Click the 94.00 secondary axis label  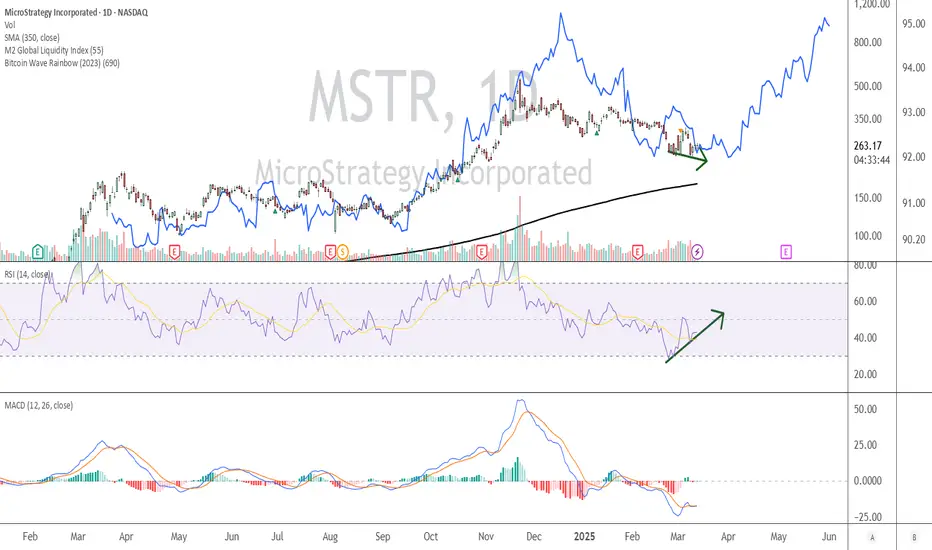914,68
